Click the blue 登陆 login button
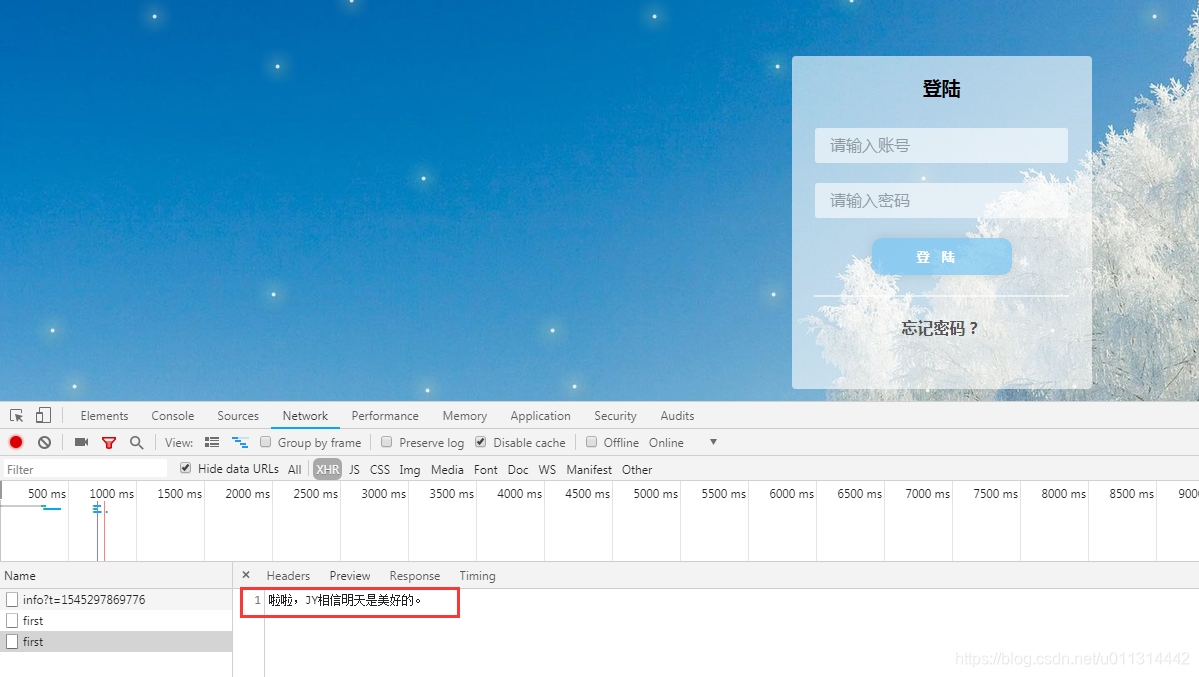Image resolution: width=1199 pixels, height=677 pixels. point(941,256)
